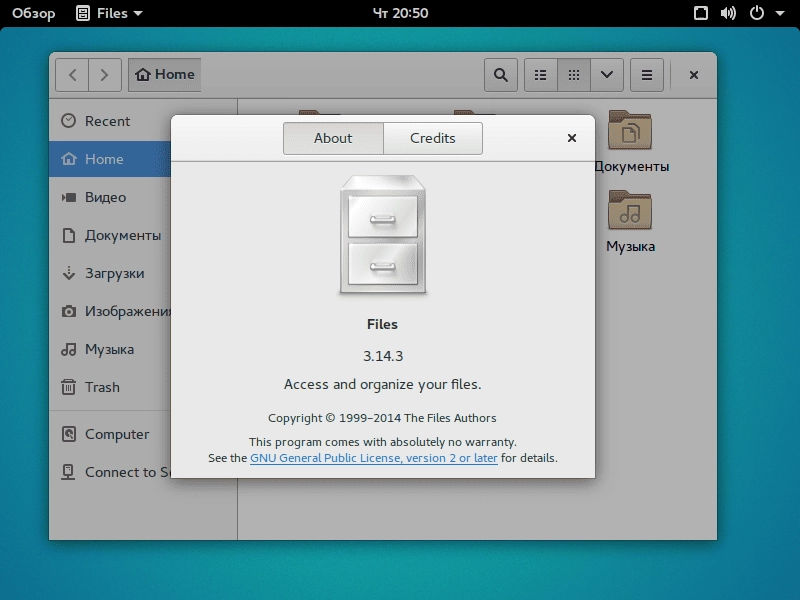Open the Обзор activities overview
This screenshot has width=800, height=600.
(34, 13)
